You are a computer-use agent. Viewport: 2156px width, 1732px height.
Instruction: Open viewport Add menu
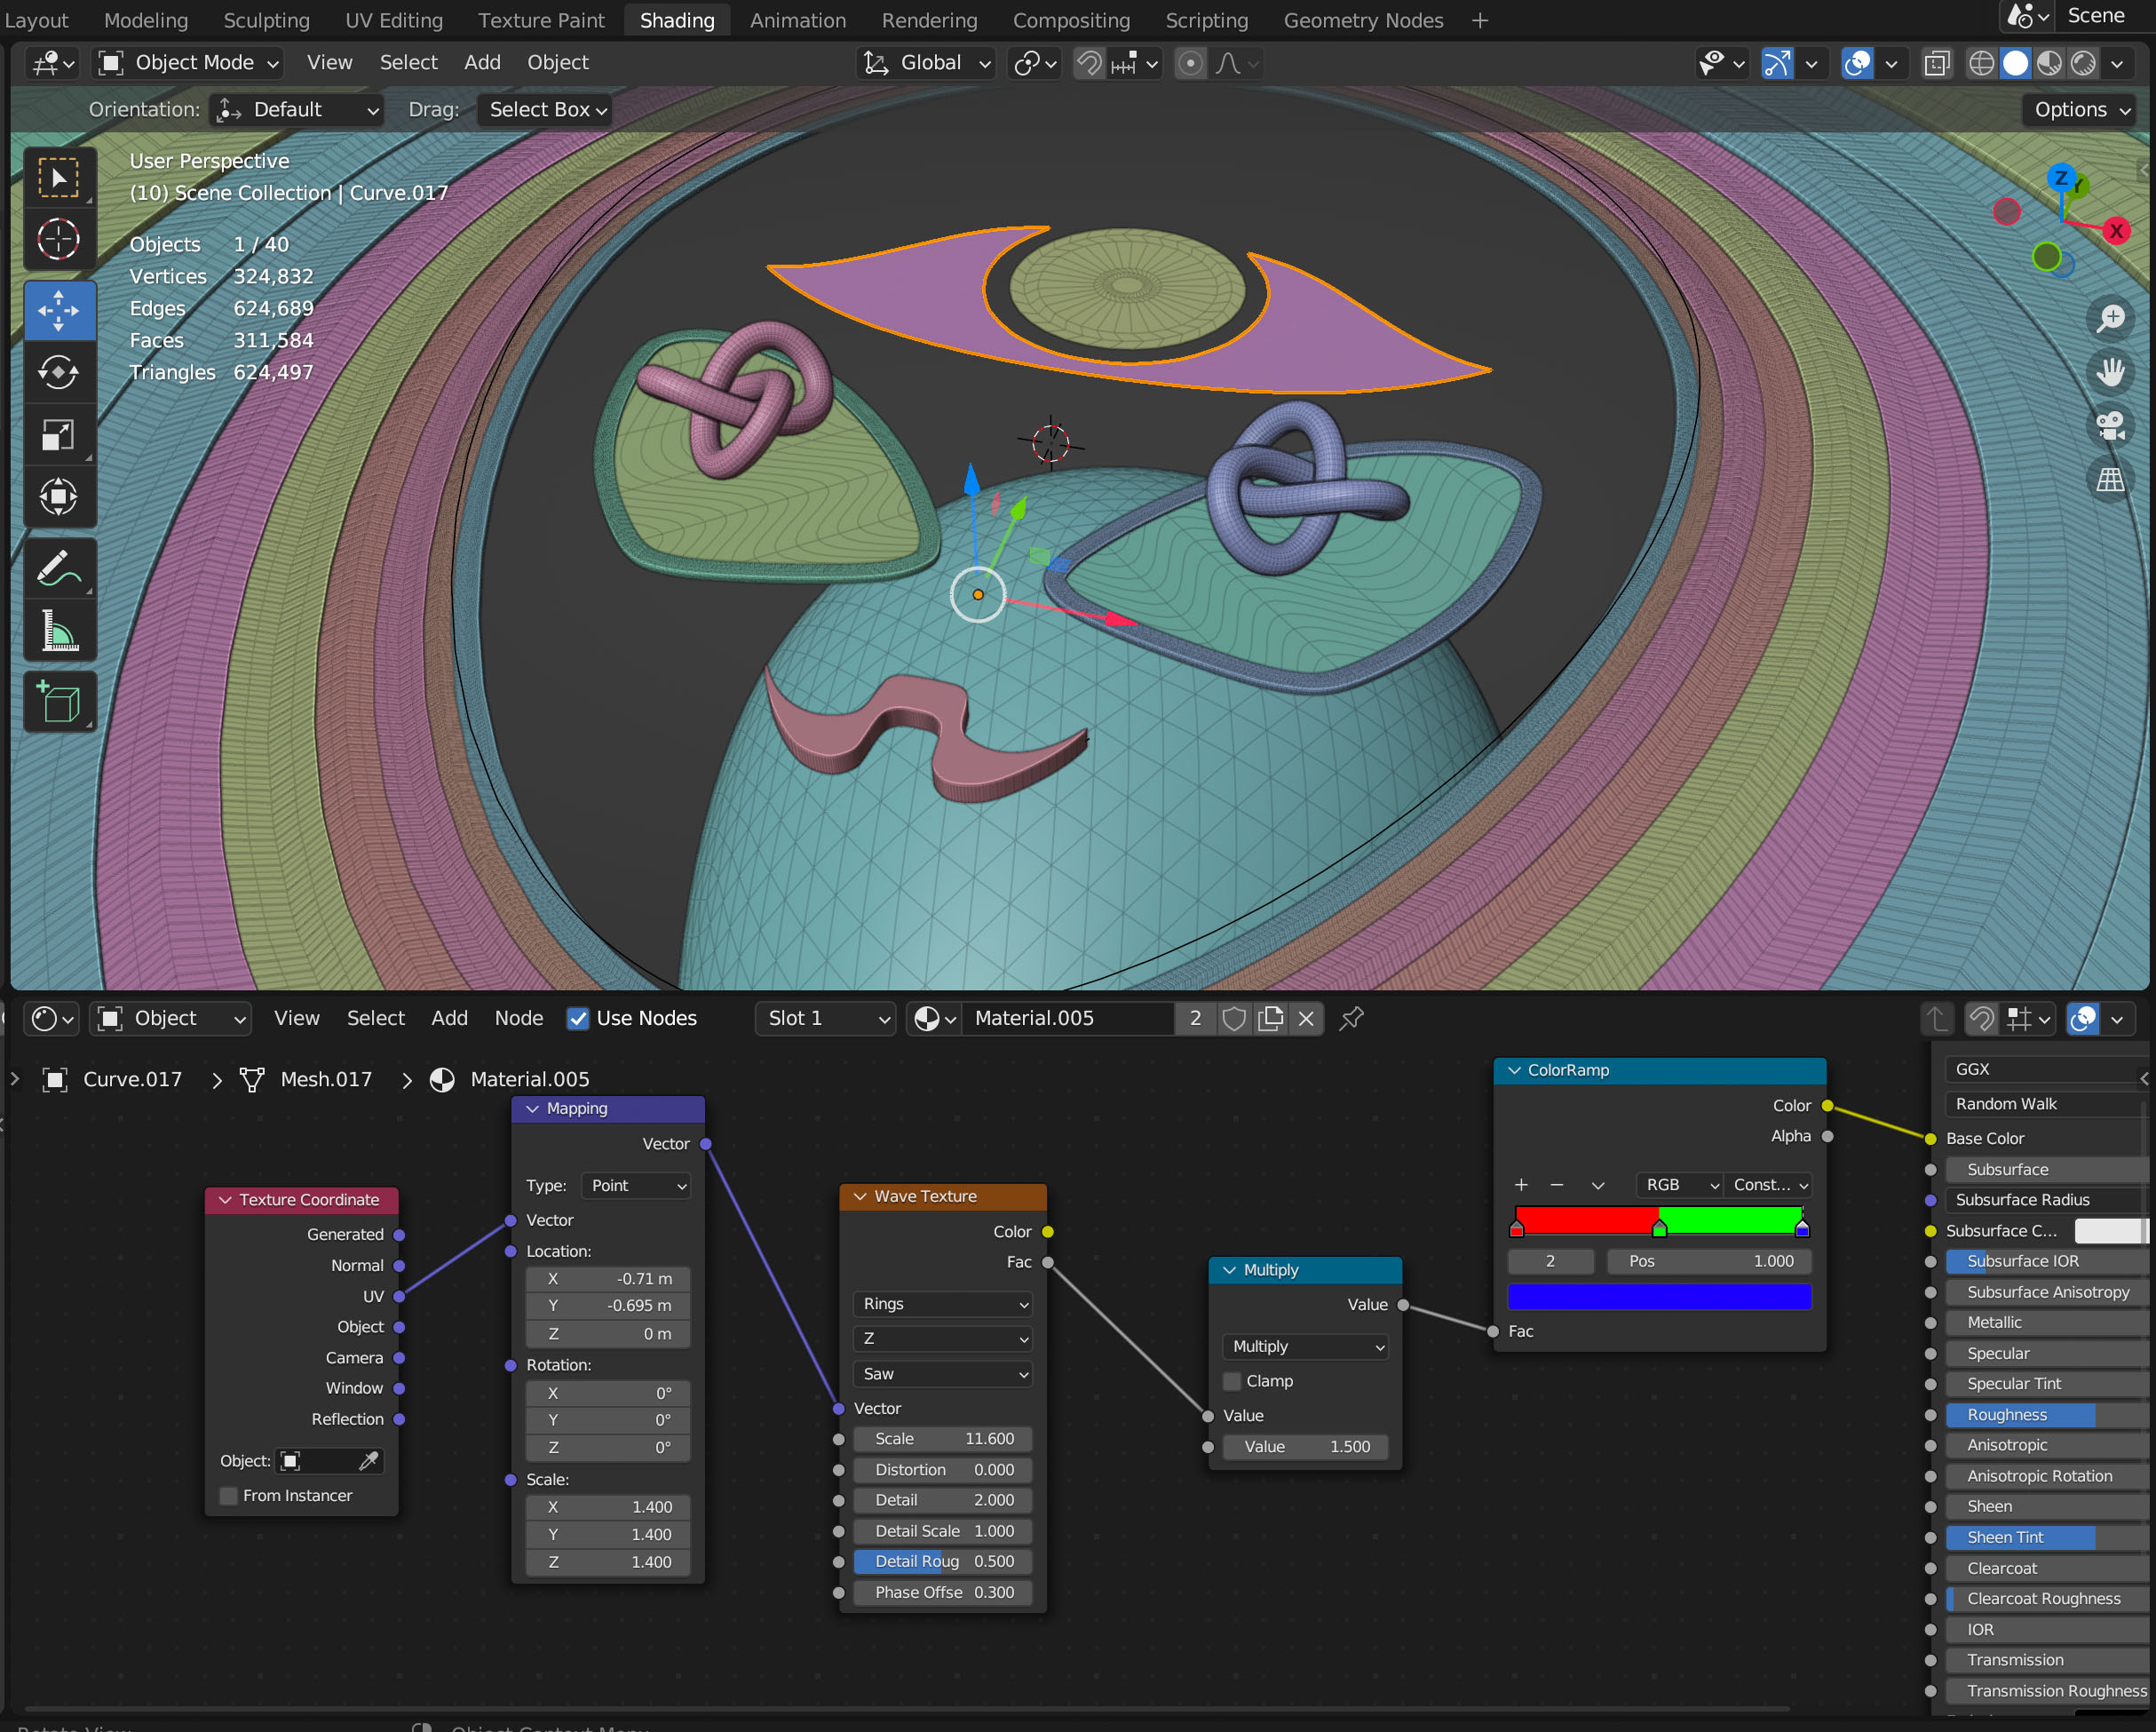482,63
